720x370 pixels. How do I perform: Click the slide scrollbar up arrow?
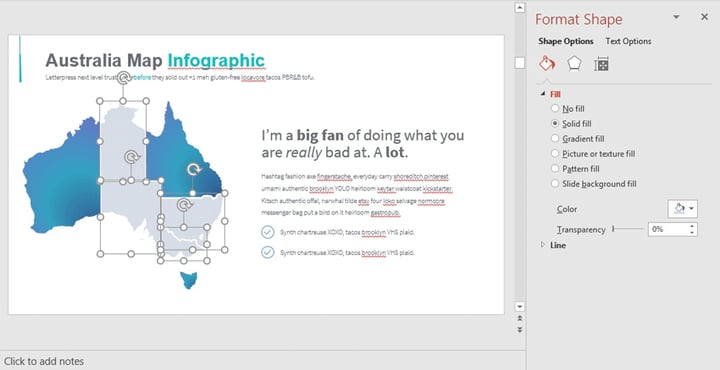click(520, 7)
